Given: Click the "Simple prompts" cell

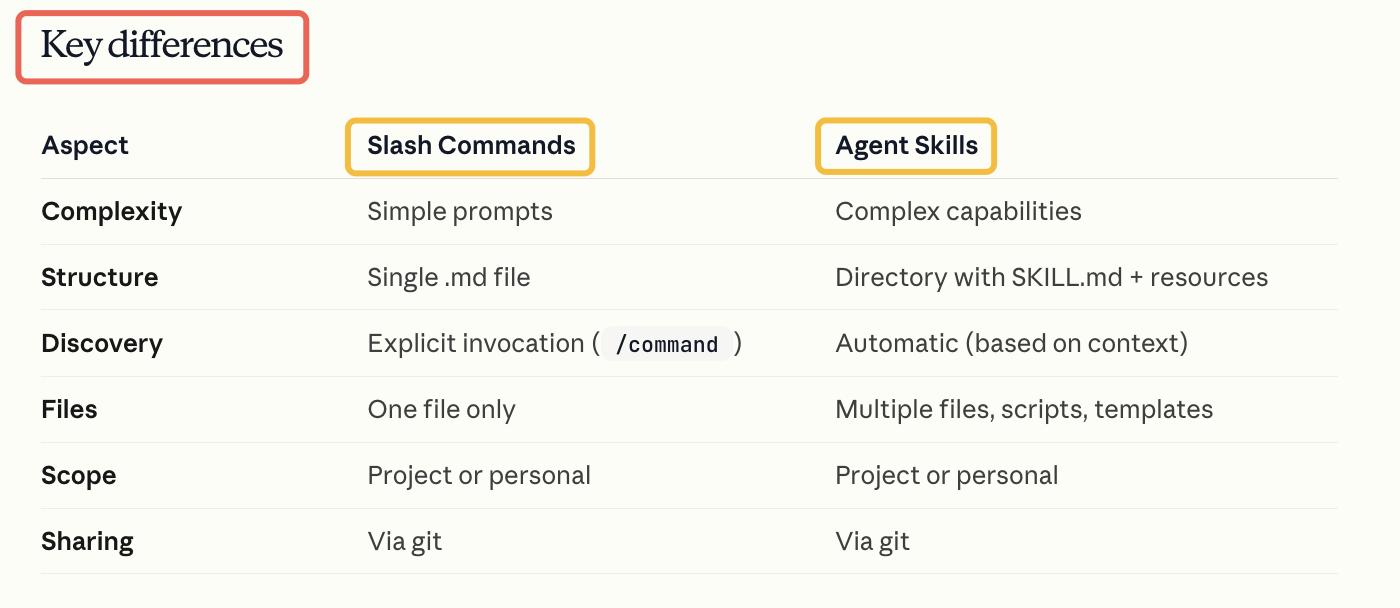Looking at the screenshot, I should [x=459, y=212].
